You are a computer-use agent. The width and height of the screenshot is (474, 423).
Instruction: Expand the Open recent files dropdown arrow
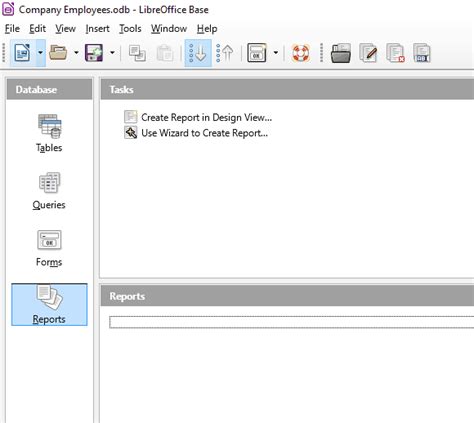[76, 53]
